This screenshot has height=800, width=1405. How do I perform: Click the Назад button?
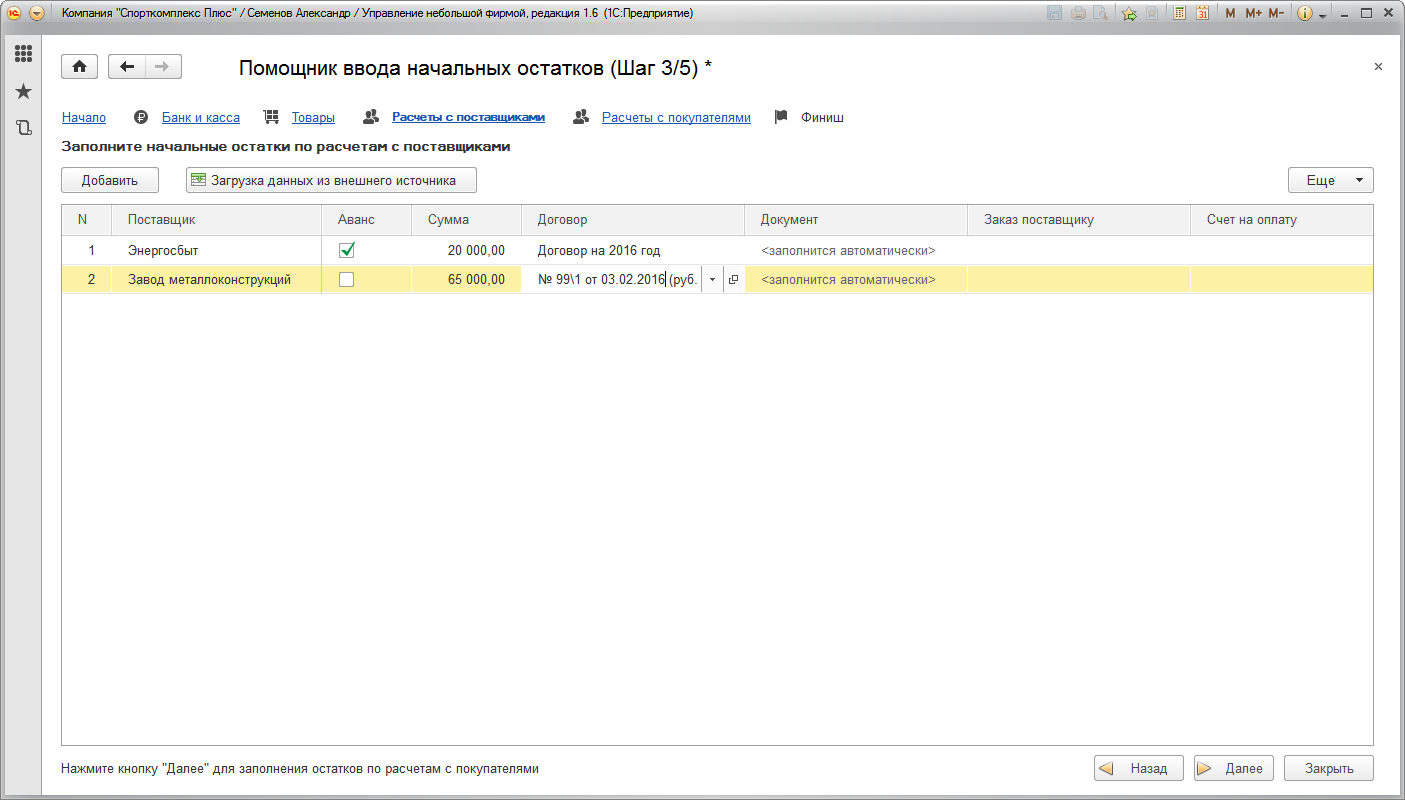pyautogui.click(x=1139, y=769)
